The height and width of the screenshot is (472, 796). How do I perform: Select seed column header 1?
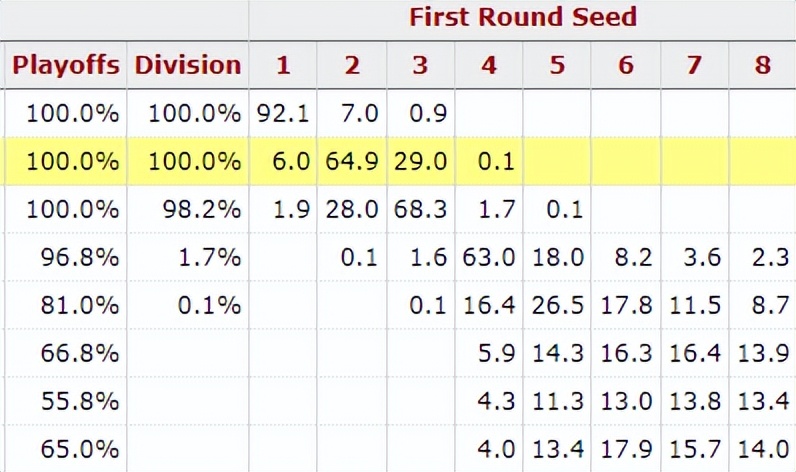pyautogui.click(x=283, y=66)
